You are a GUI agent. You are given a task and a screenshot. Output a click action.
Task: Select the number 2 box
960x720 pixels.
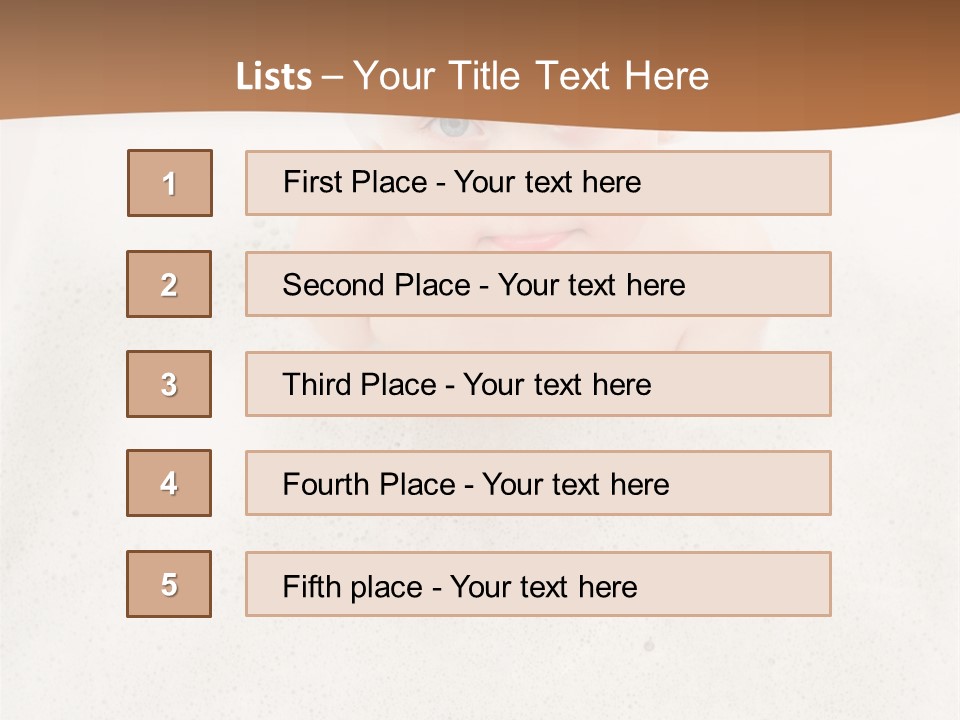point(169,284)
